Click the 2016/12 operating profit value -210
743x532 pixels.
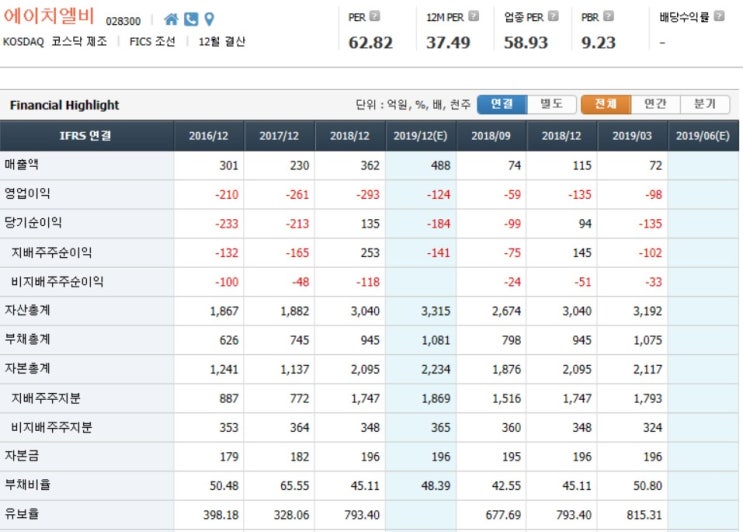(x=227, y=195)
